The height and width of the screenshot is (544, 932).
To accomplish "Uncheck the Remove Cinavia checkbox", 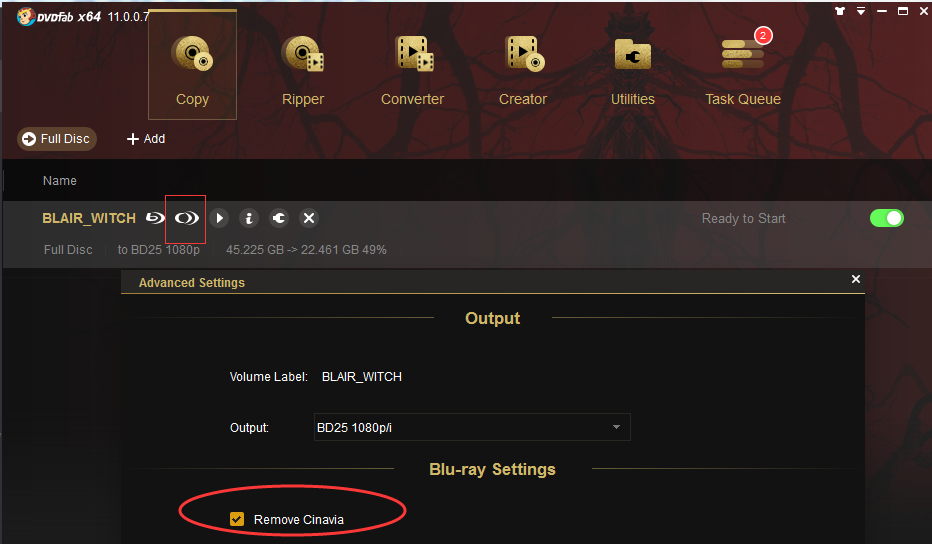I will pos(237,519).
